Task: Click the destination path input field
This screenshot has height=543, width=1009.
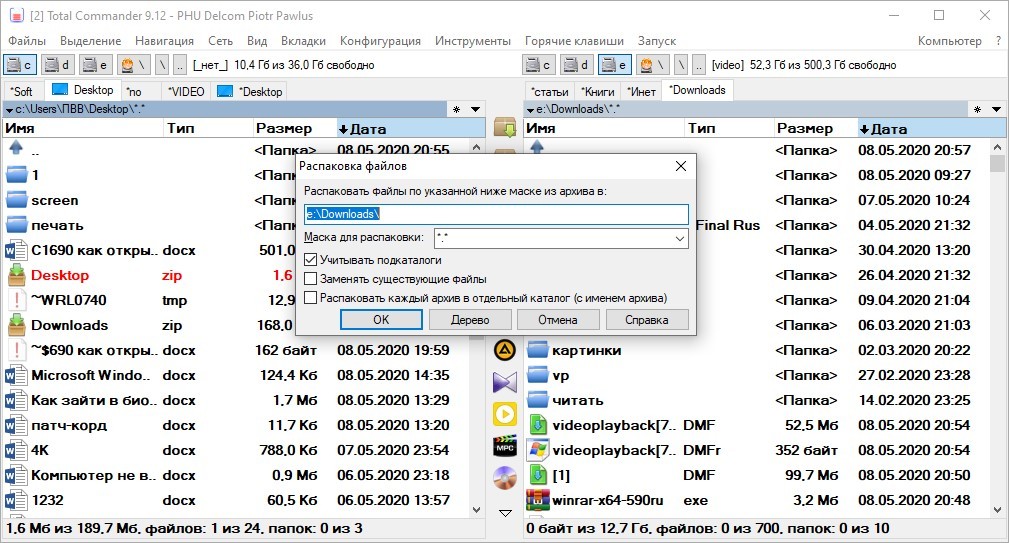Action: coord(496,214)
